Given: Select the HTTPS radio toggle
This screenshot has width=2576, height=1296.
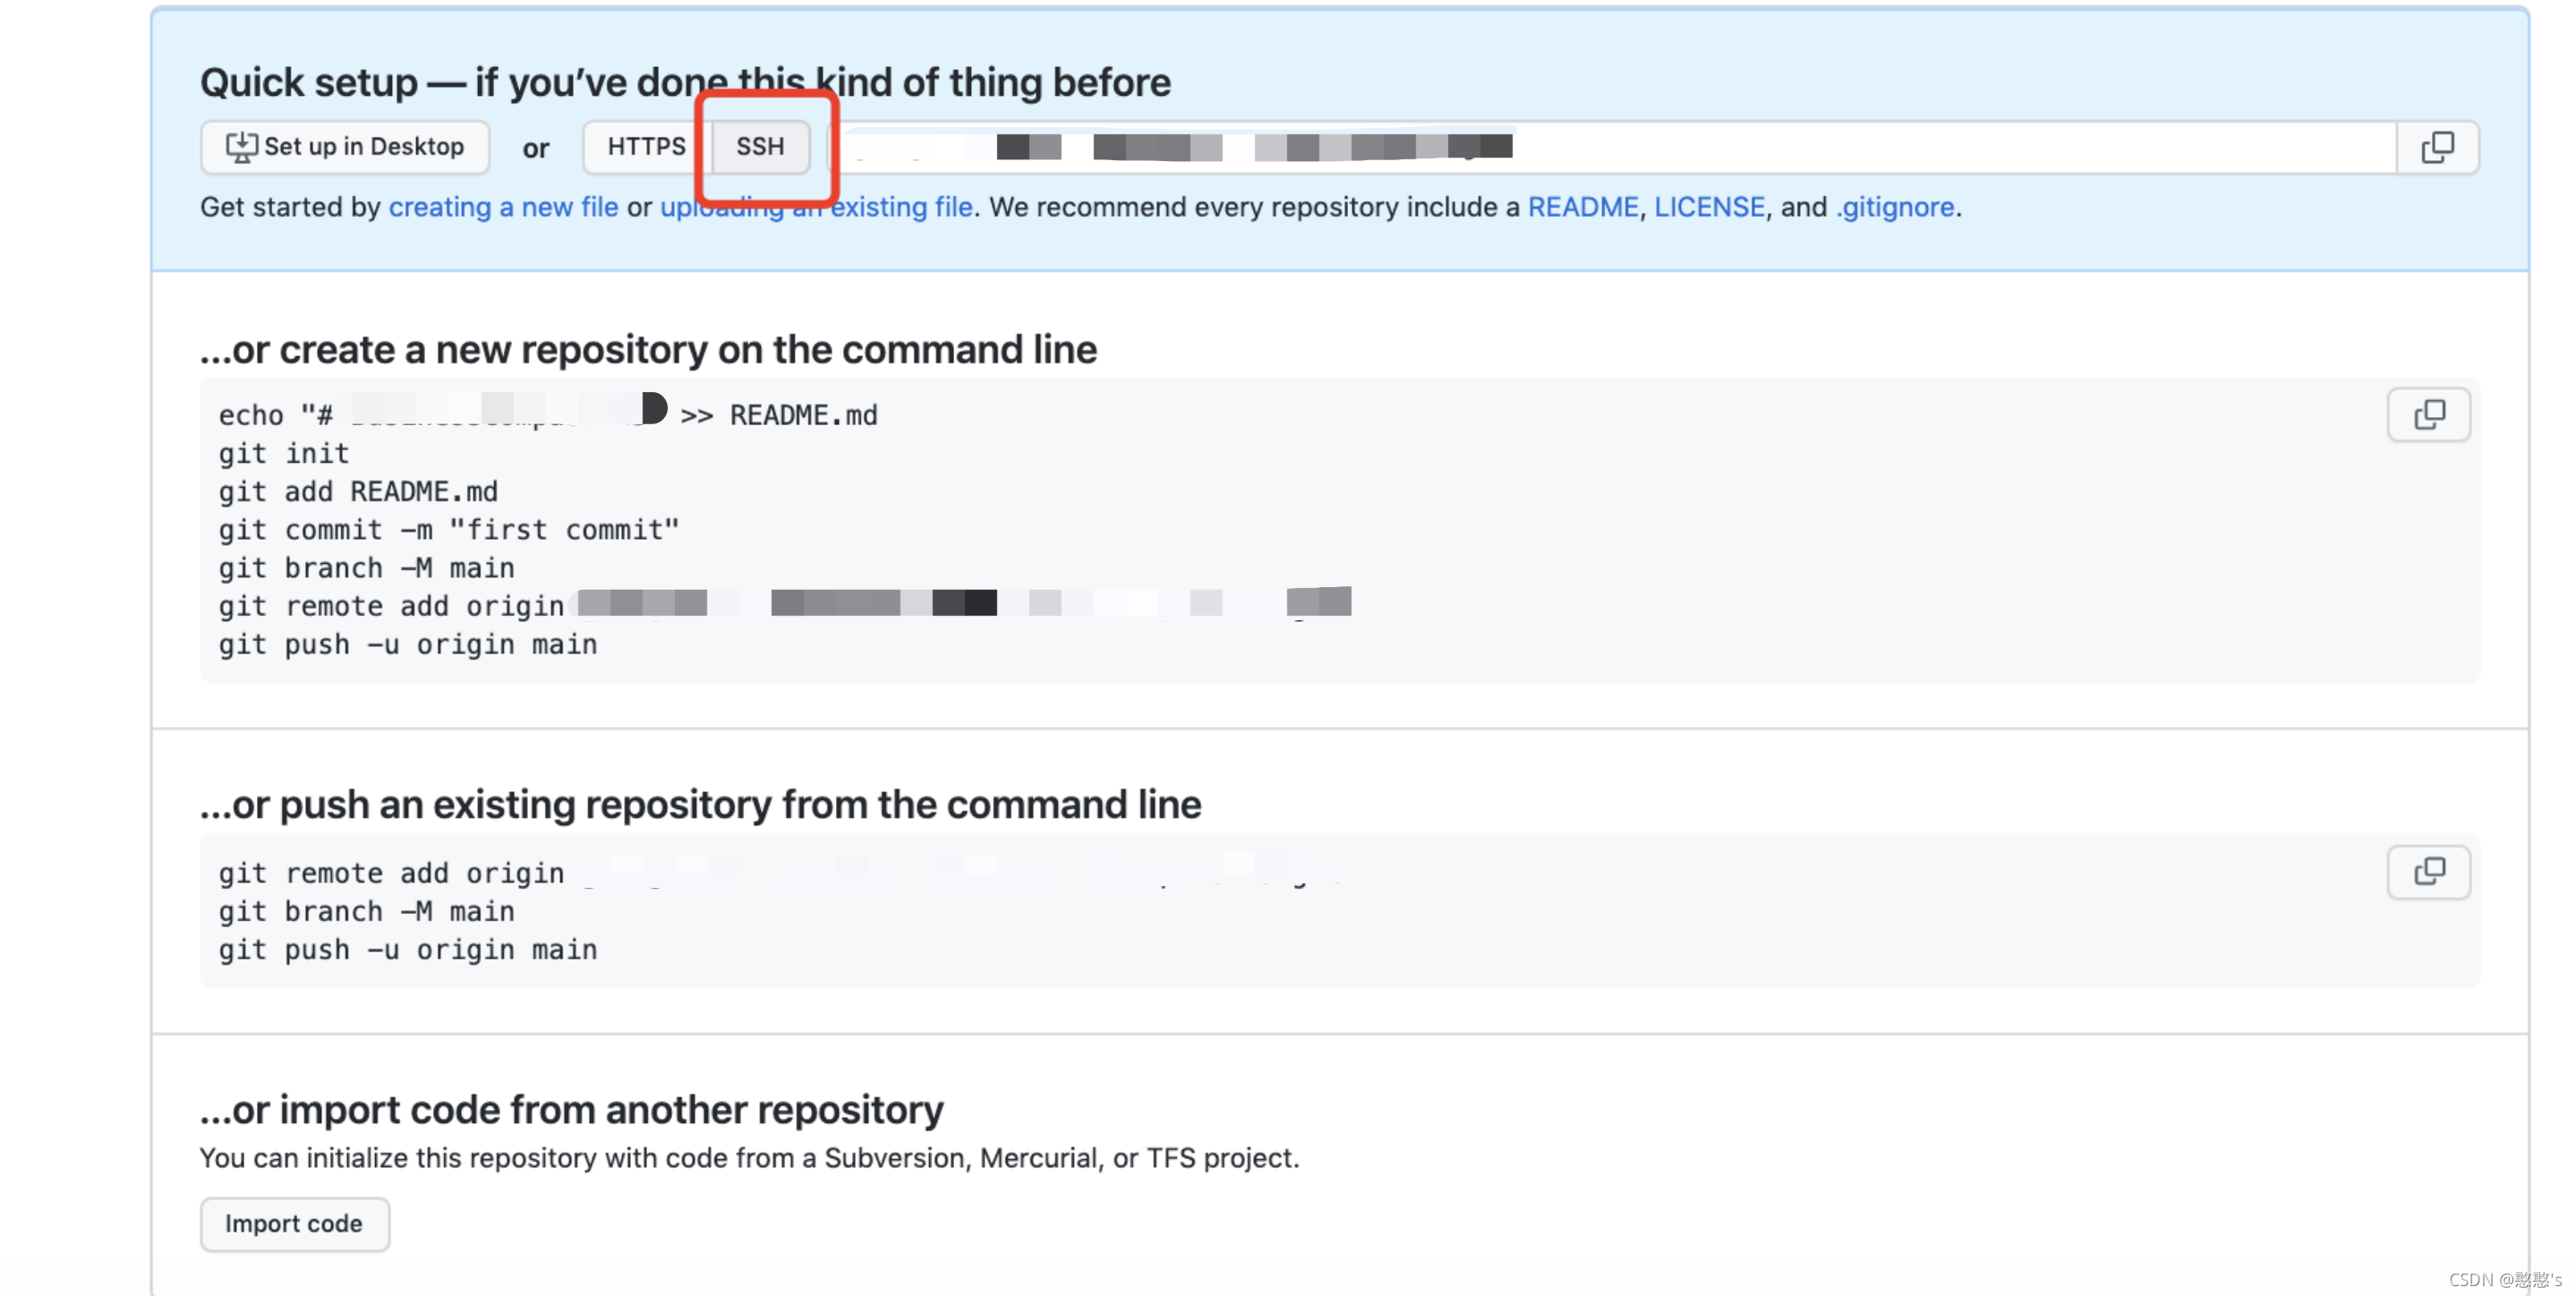Looking at the screenshot, I should click(646, 146).
